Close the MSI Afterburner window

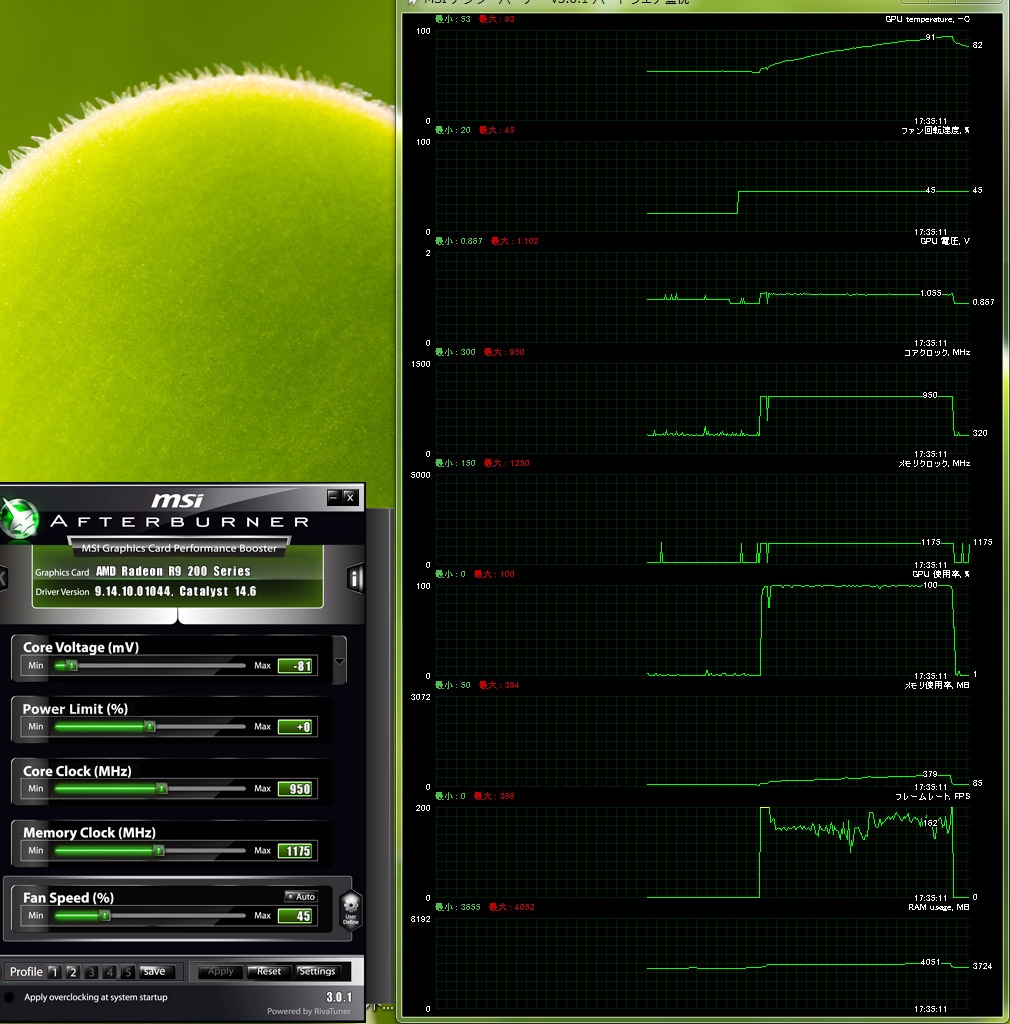[351, 497]
